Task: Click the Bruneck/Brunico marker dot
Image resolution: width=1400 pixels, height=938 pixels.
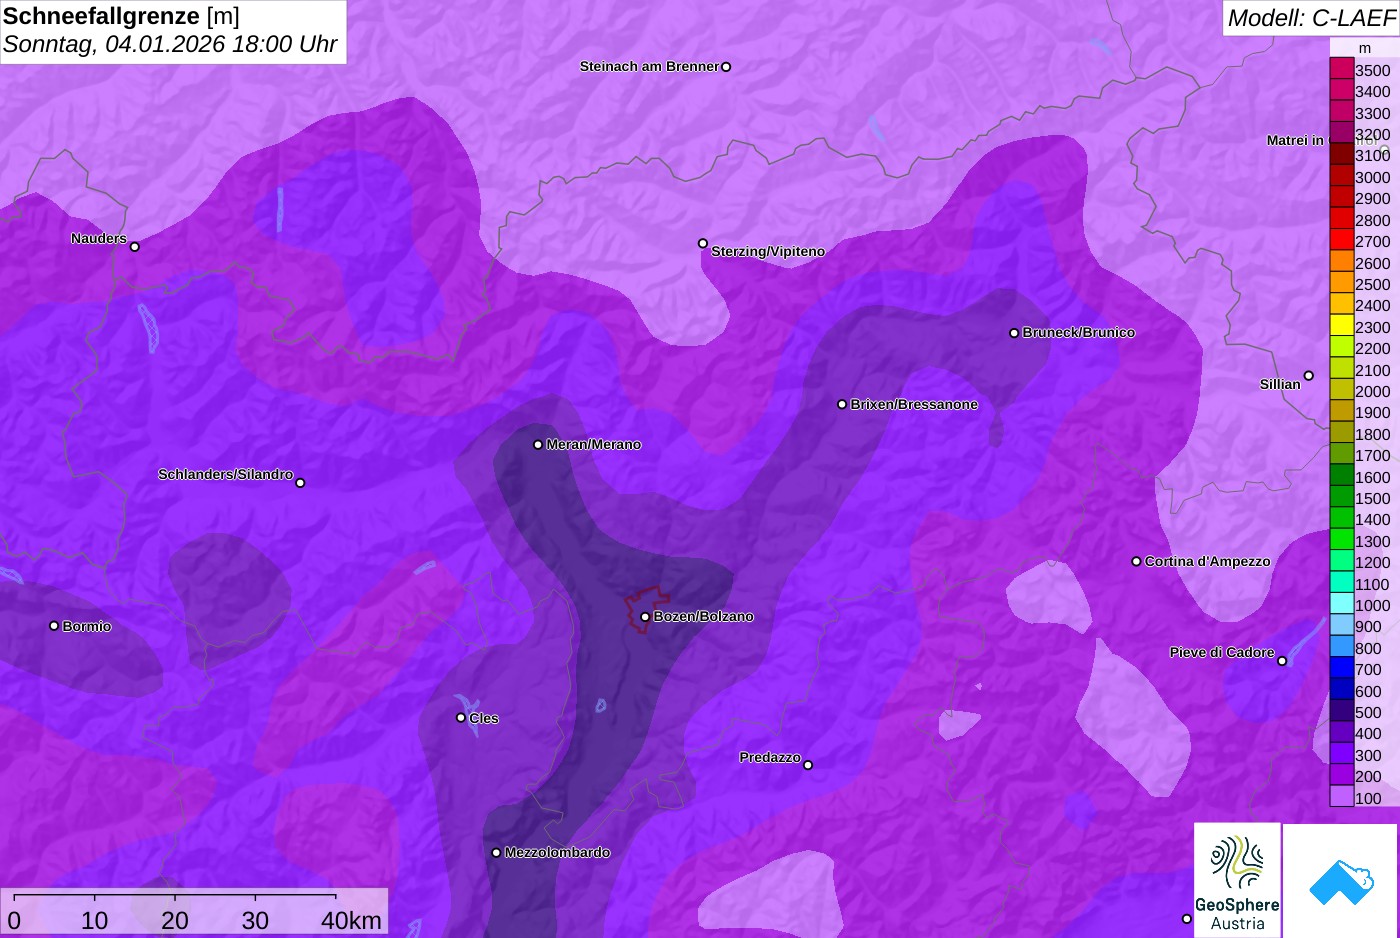Action: pos(1014,333)
